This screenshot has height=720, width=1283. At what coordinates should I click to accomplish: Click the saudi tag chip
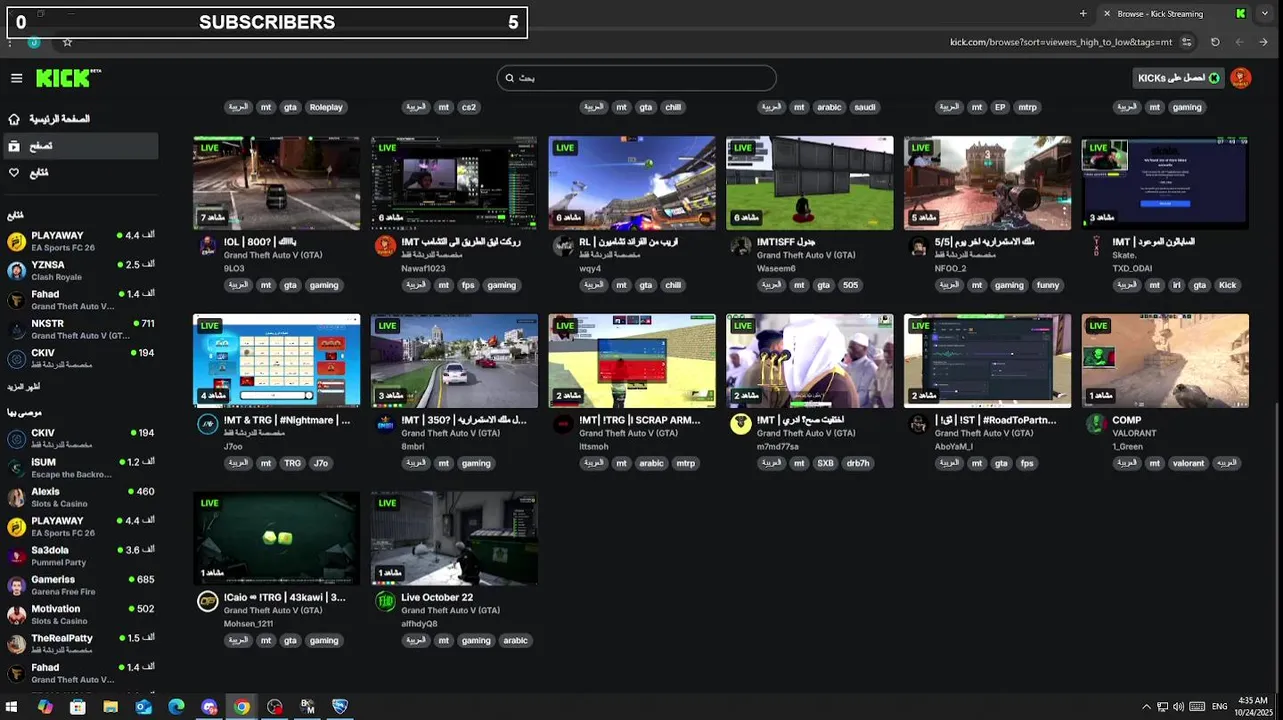coord(865,107)
